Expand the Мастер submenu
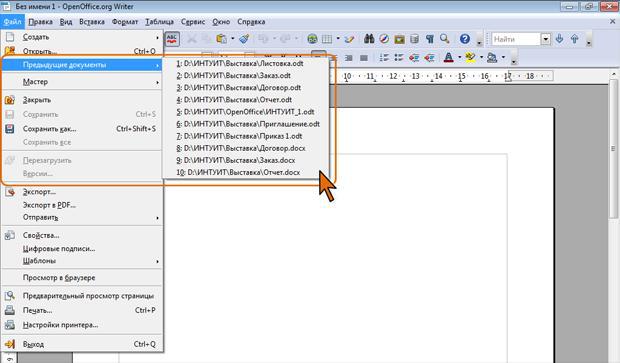The height and width of the screenshot is (363, 620). 82,82
